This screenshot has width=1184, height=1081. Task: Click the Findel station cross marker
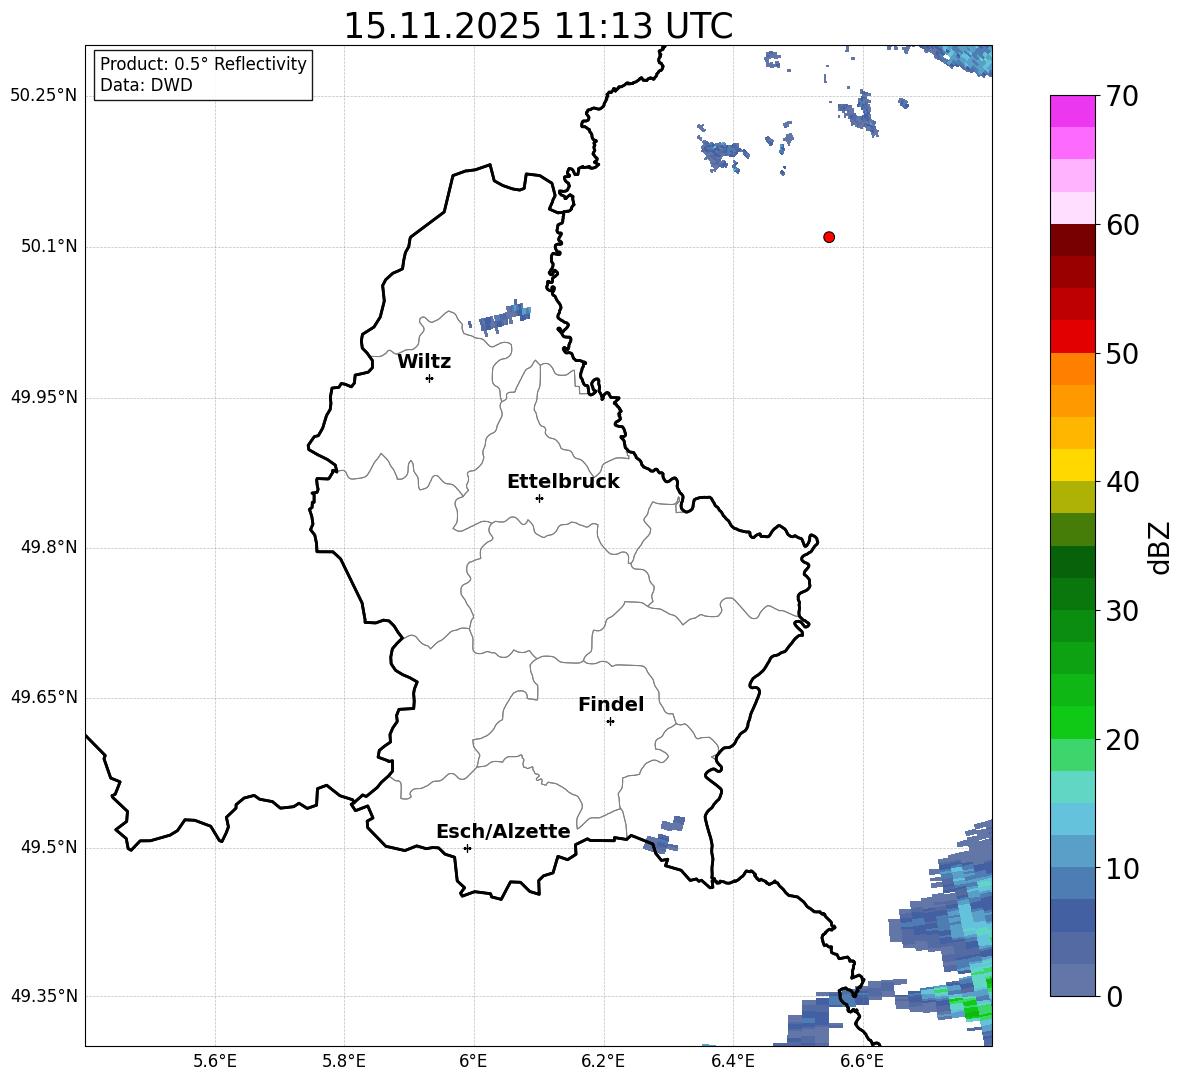(610, 721)
